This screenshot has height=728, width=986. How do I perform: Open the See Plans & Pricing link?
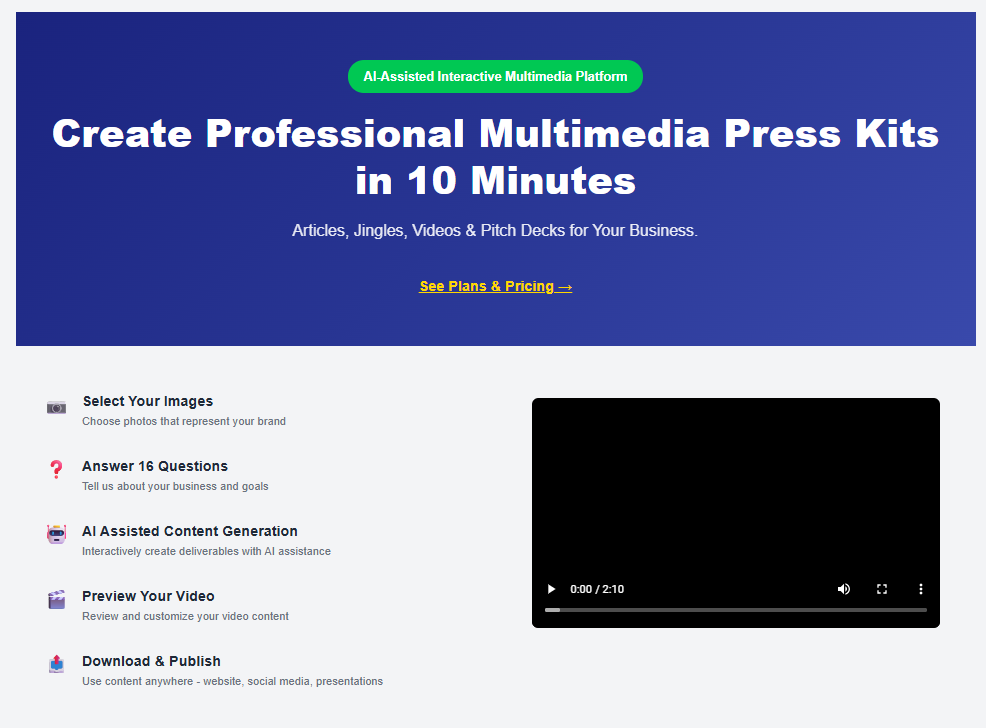tap(495, 286)
